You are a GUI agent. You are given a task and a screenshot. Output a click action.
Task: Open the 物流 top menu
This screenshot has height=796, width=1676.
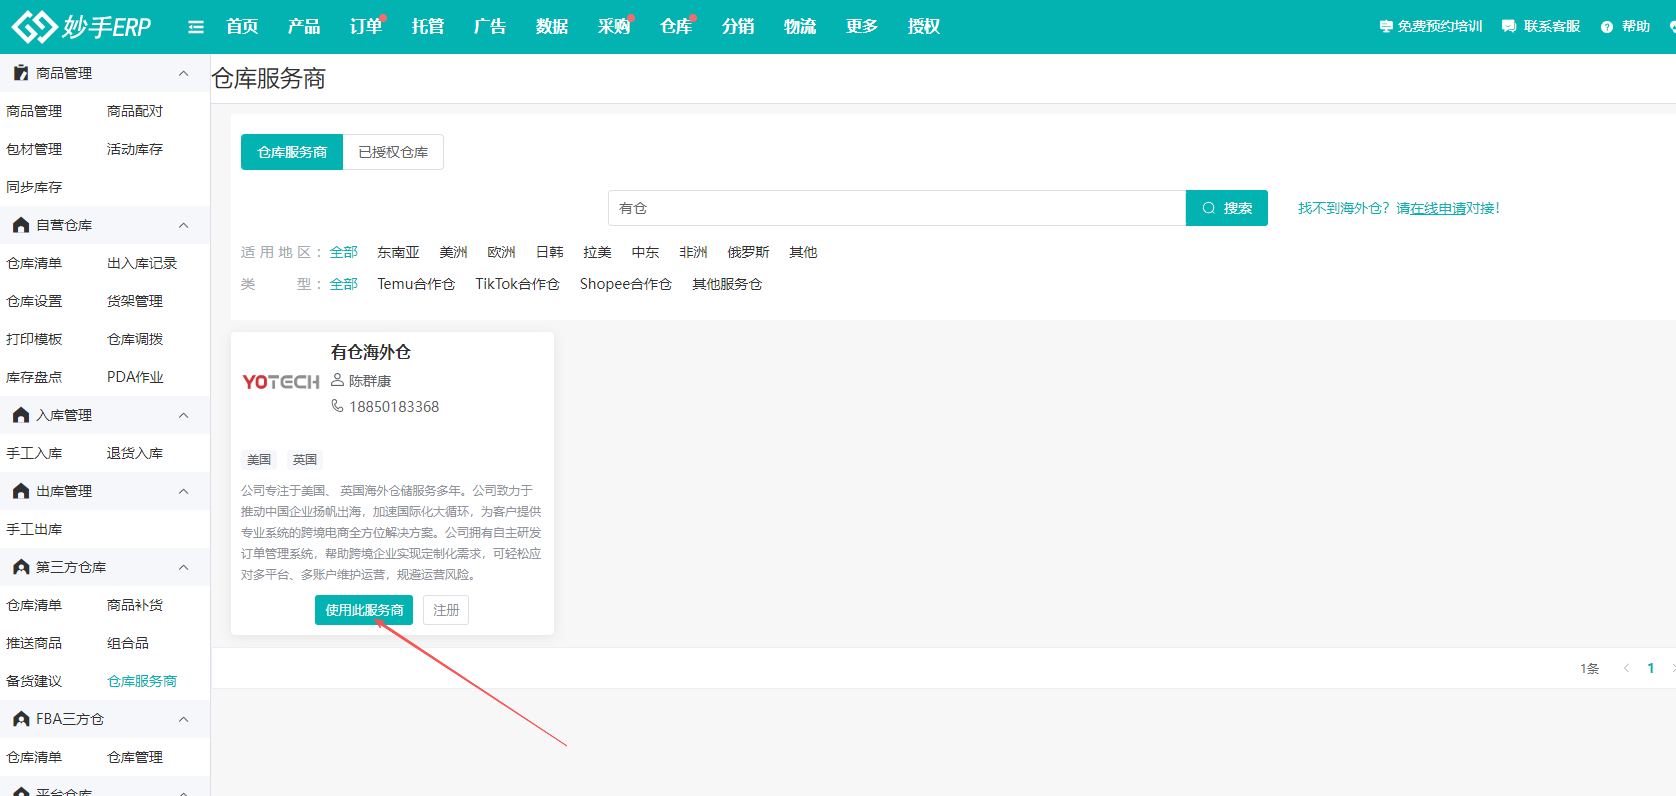800,27
